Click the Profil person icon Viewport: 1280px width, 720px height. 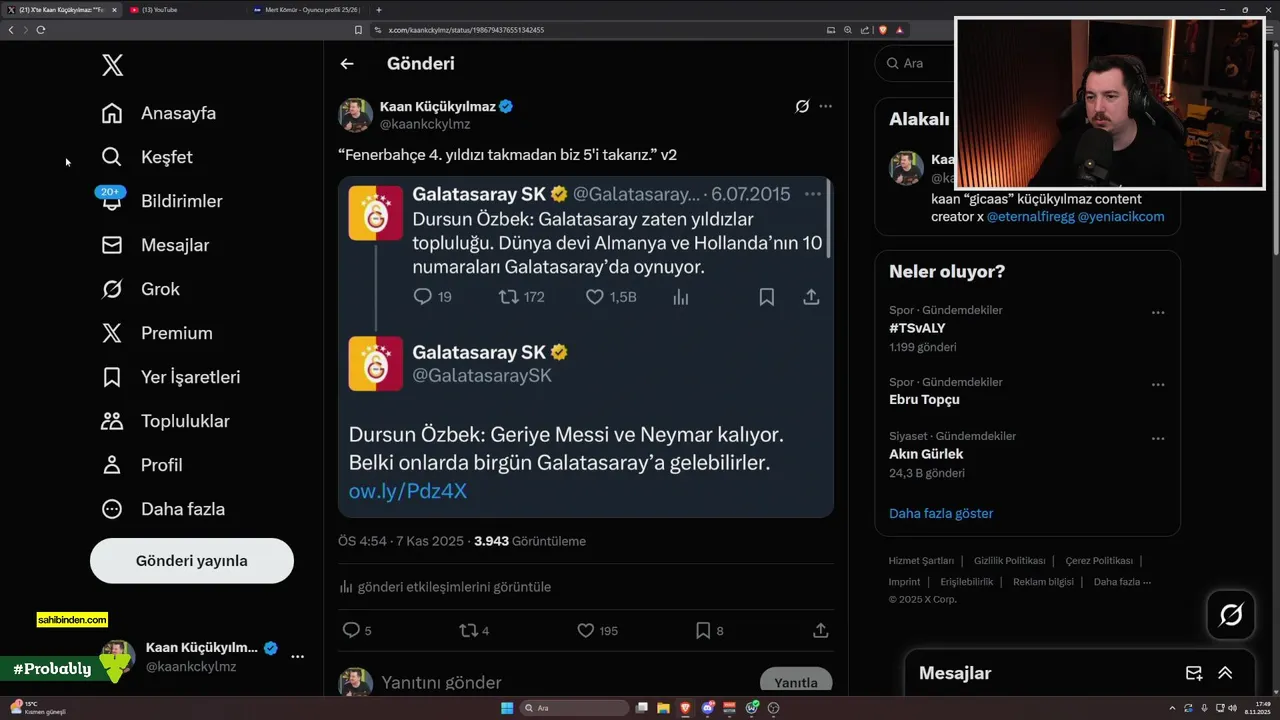click(112, 465)
